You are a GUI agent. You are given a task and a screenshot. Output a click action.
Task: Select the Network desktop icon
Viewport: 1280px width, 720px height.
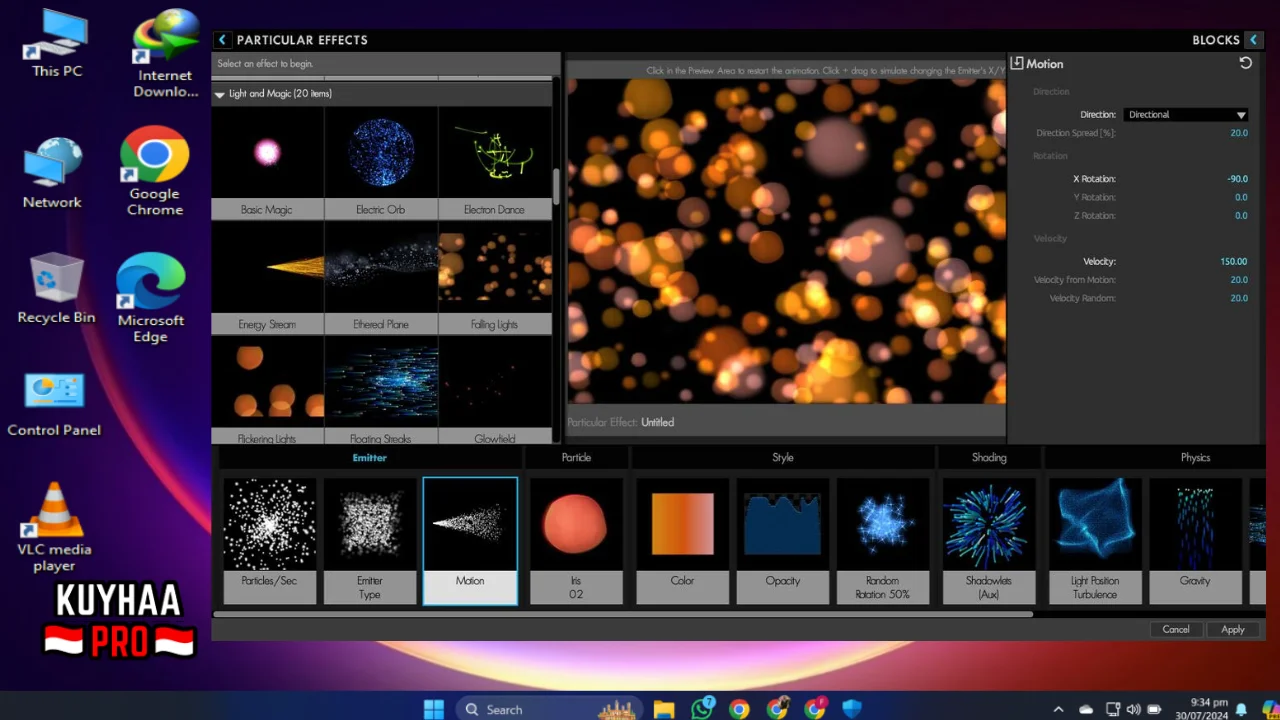[52, 174]
